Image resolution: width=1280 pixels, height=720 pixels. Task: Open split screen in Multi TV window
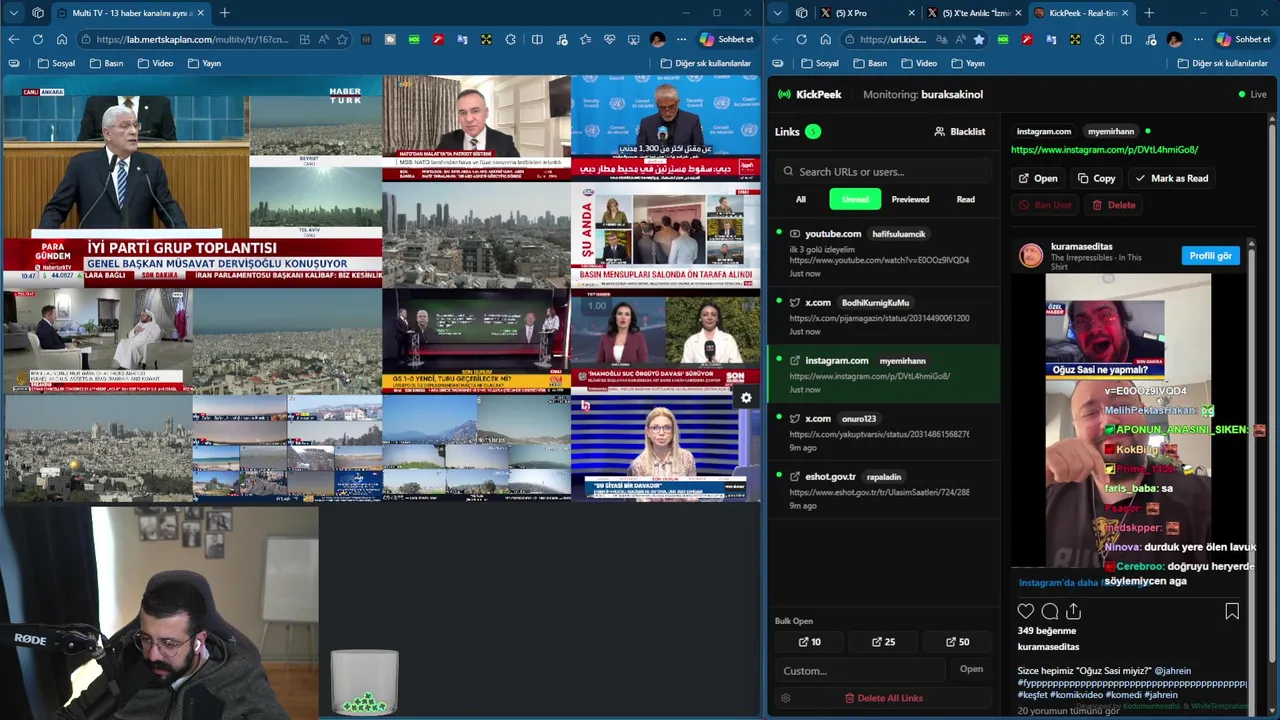[537, 39]
